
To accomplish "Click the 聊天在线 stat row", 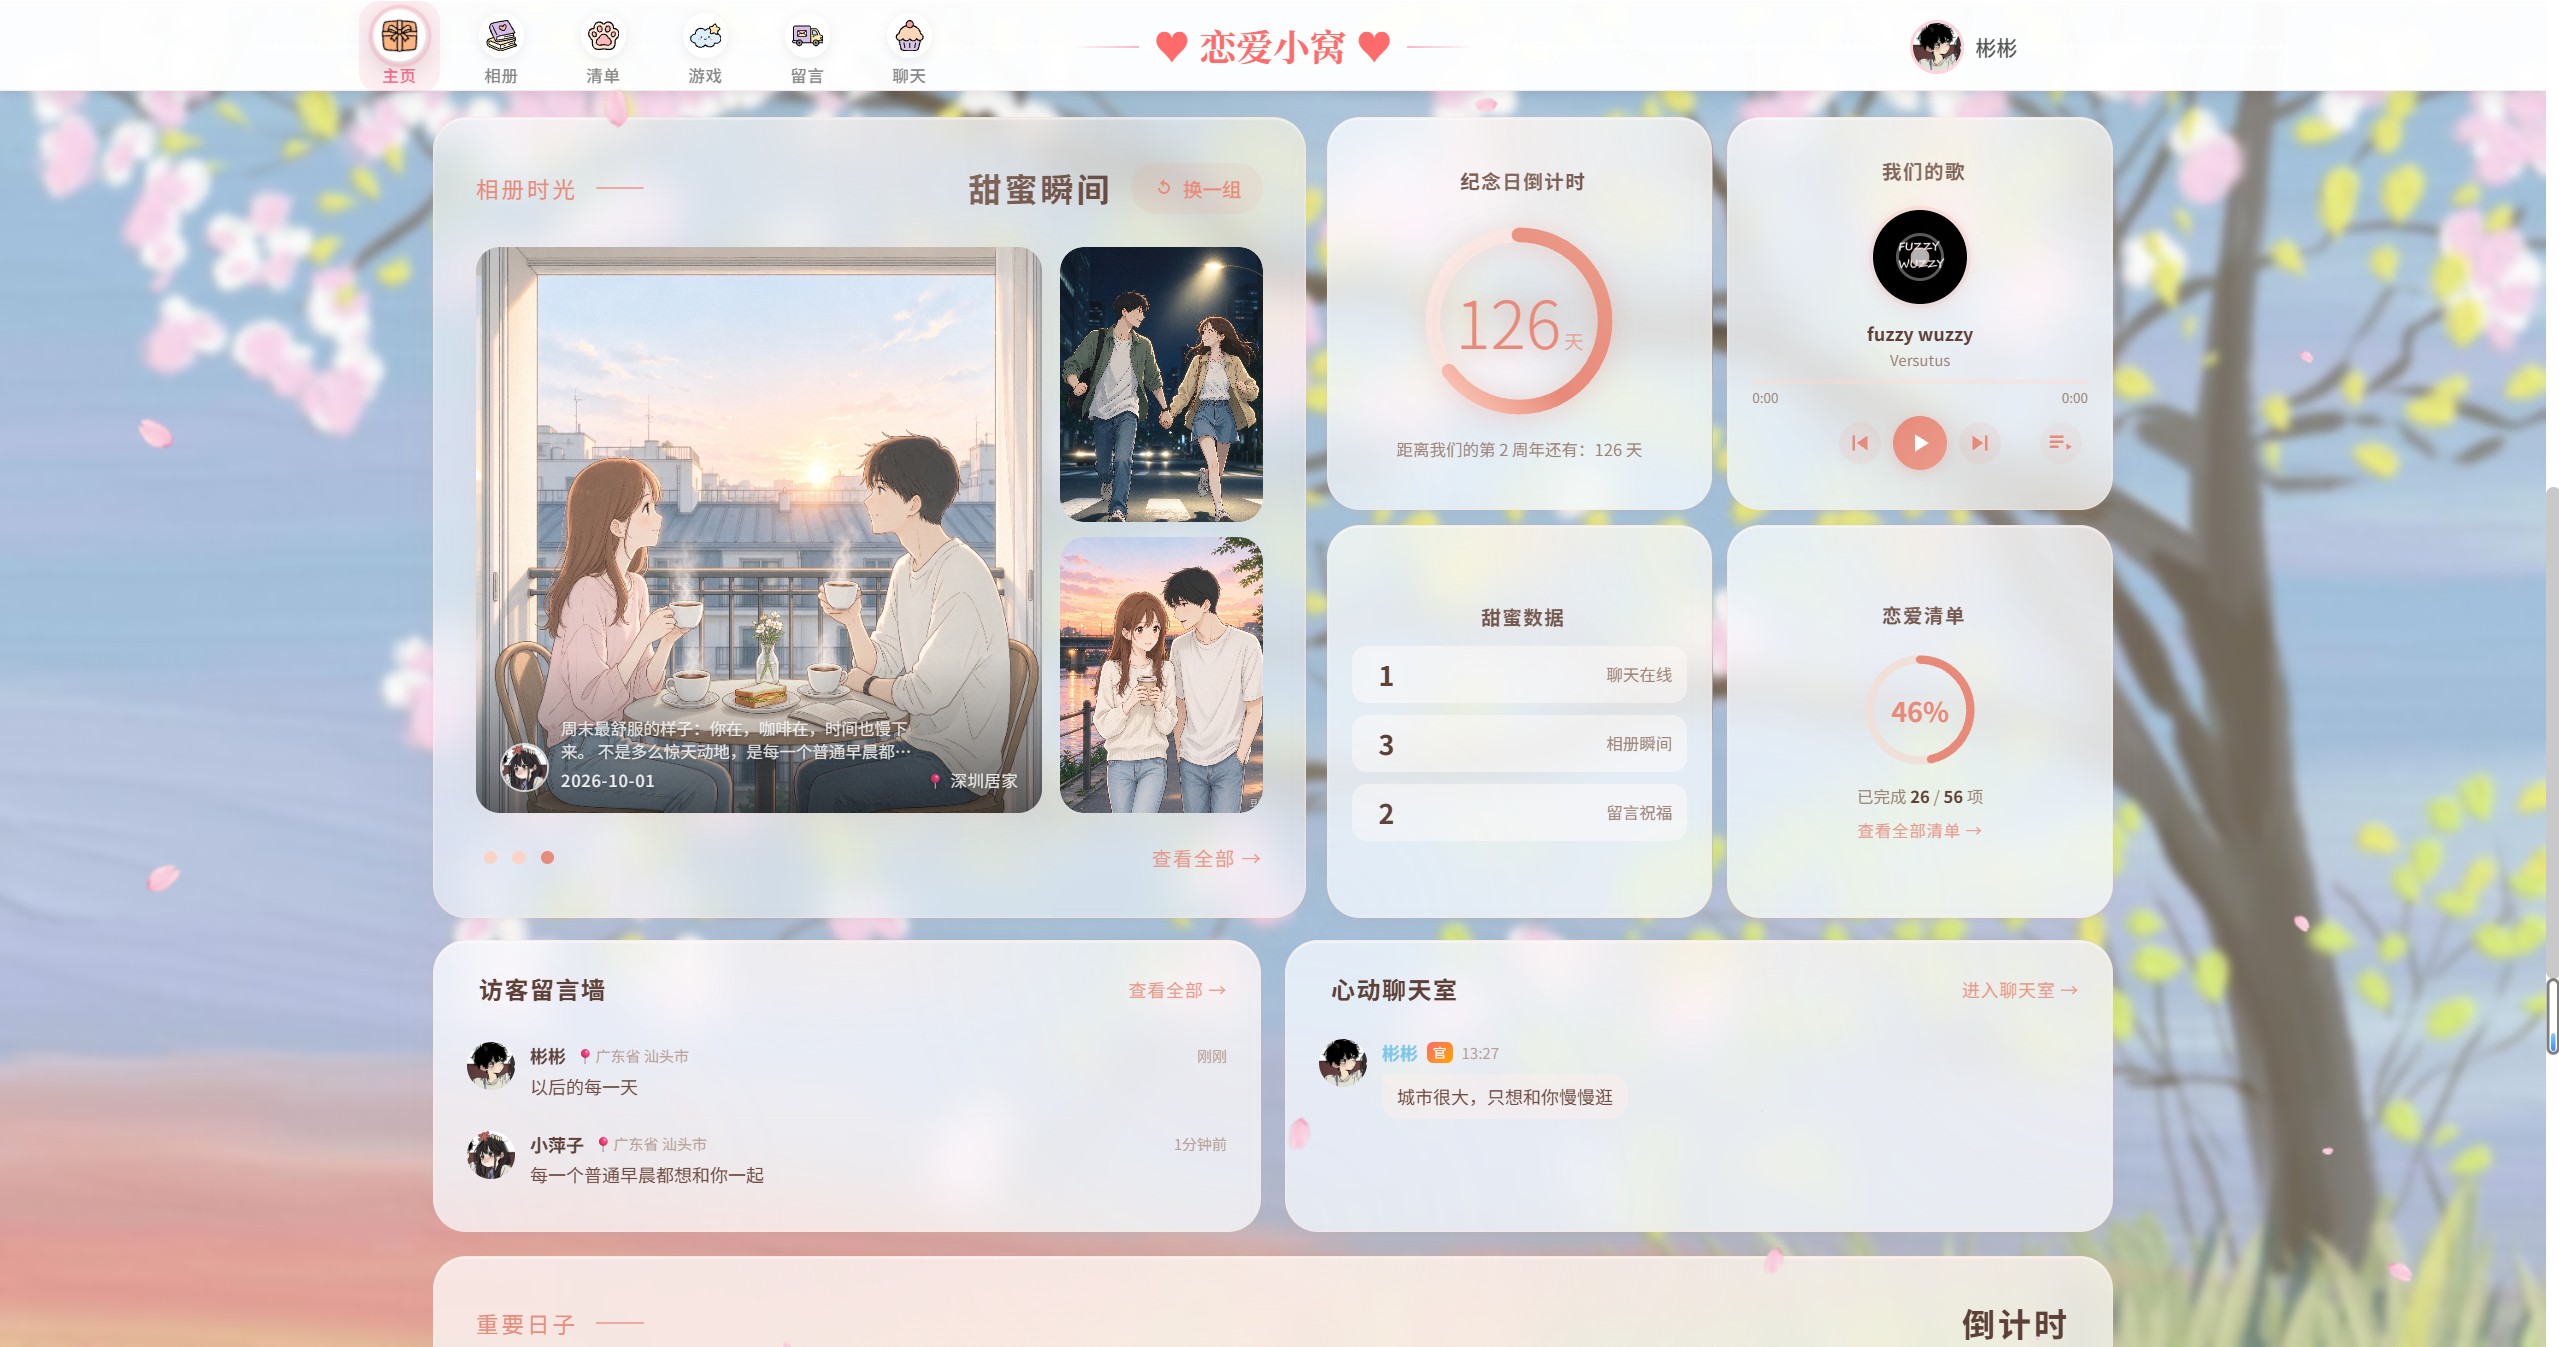I will pos(1519,675).
